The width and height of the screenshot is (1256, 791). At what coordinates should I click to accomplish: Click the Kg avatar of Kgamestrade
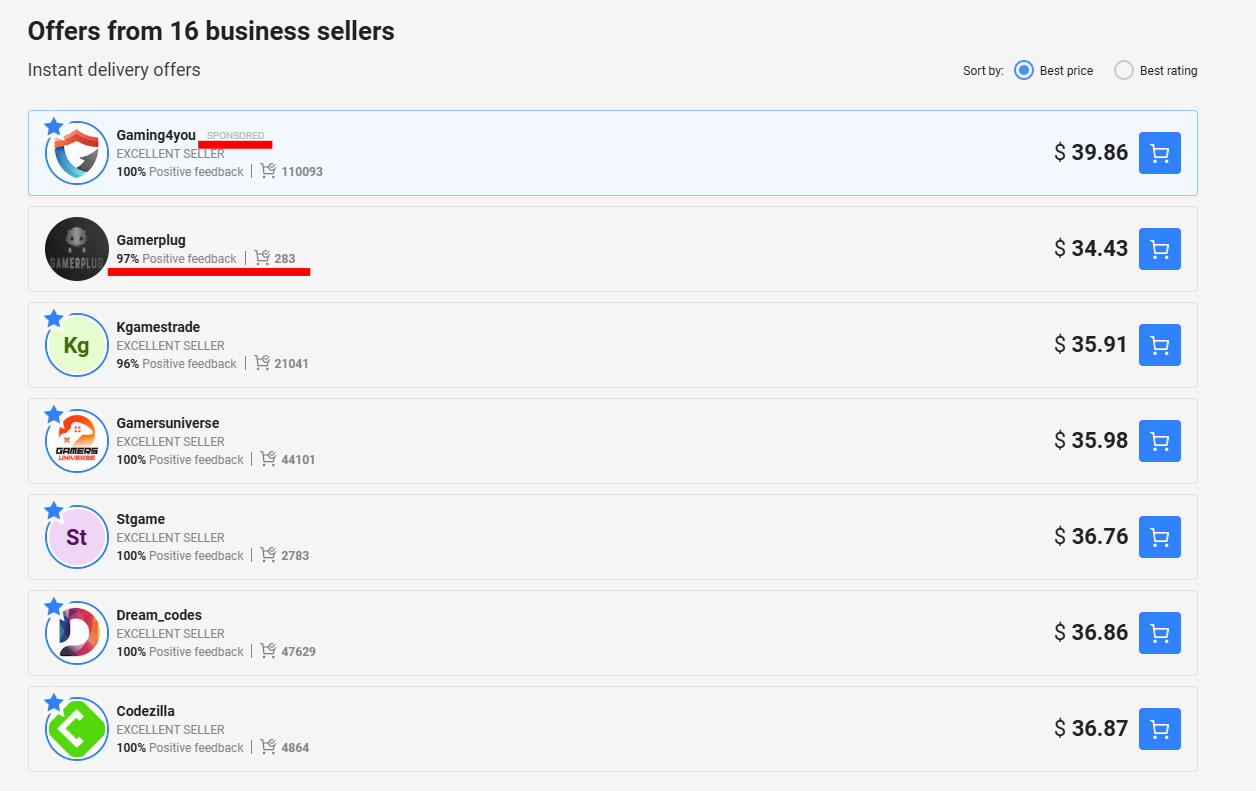tap(77, 345)
